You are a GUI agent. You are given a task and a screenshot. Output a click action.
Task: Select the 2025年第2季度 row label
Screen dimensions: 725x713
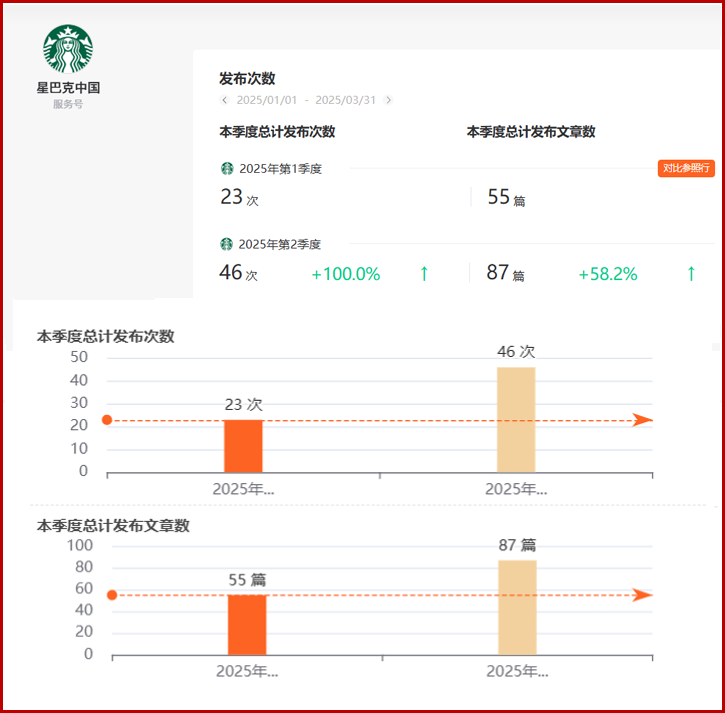tap(279, 244)
